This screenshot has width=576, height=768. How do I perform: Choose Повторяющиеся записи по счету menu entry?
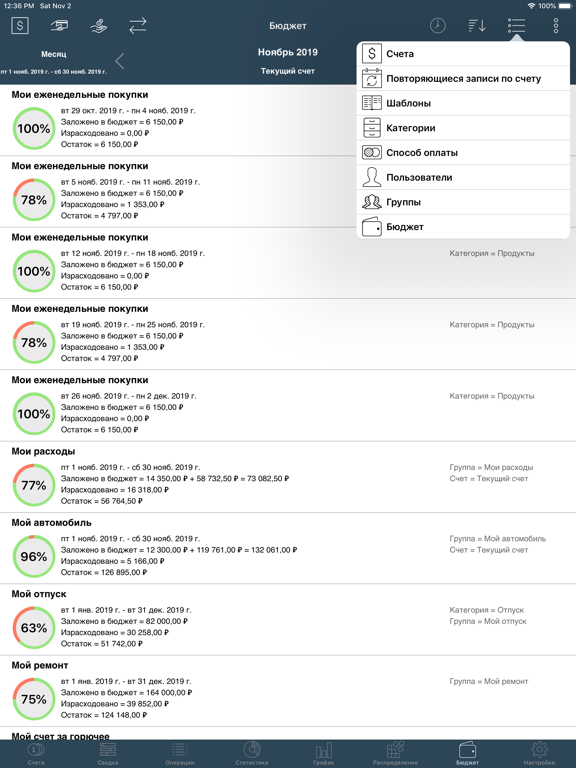point(463,78)
